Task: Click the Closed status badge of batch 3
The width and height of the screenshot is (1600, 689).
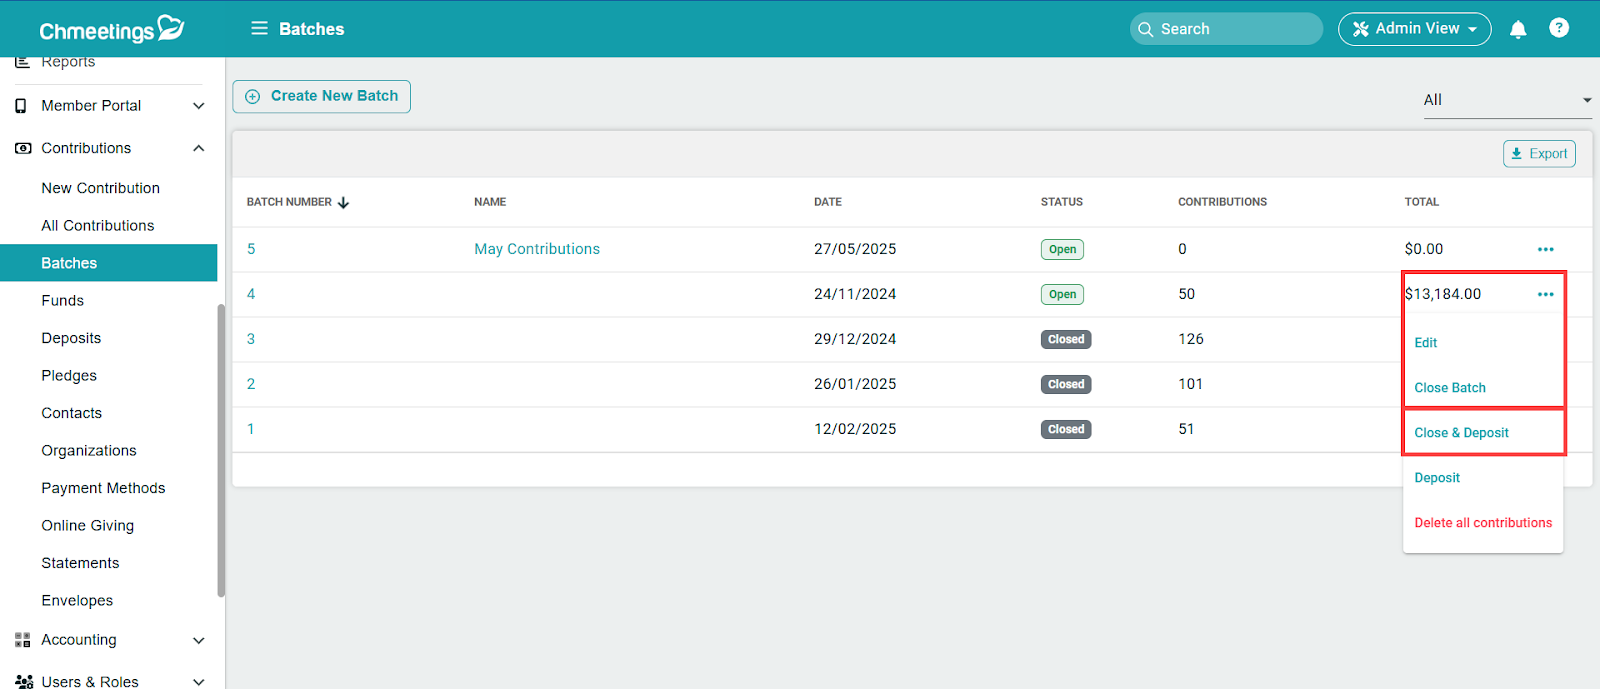Action: (1066, 340)
